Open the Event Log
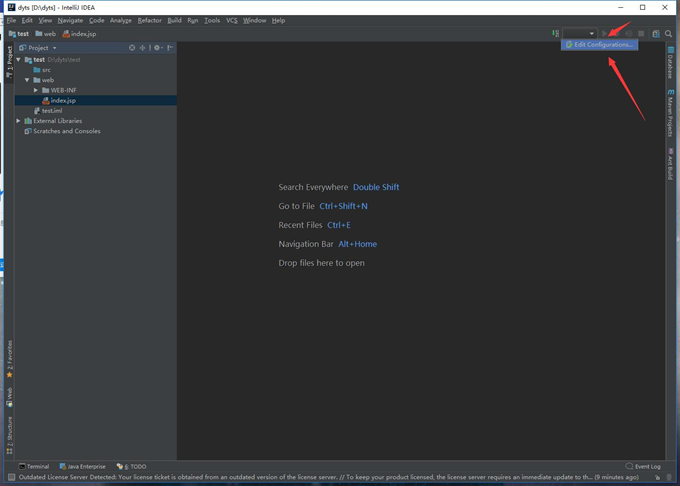 click(643, 466)
